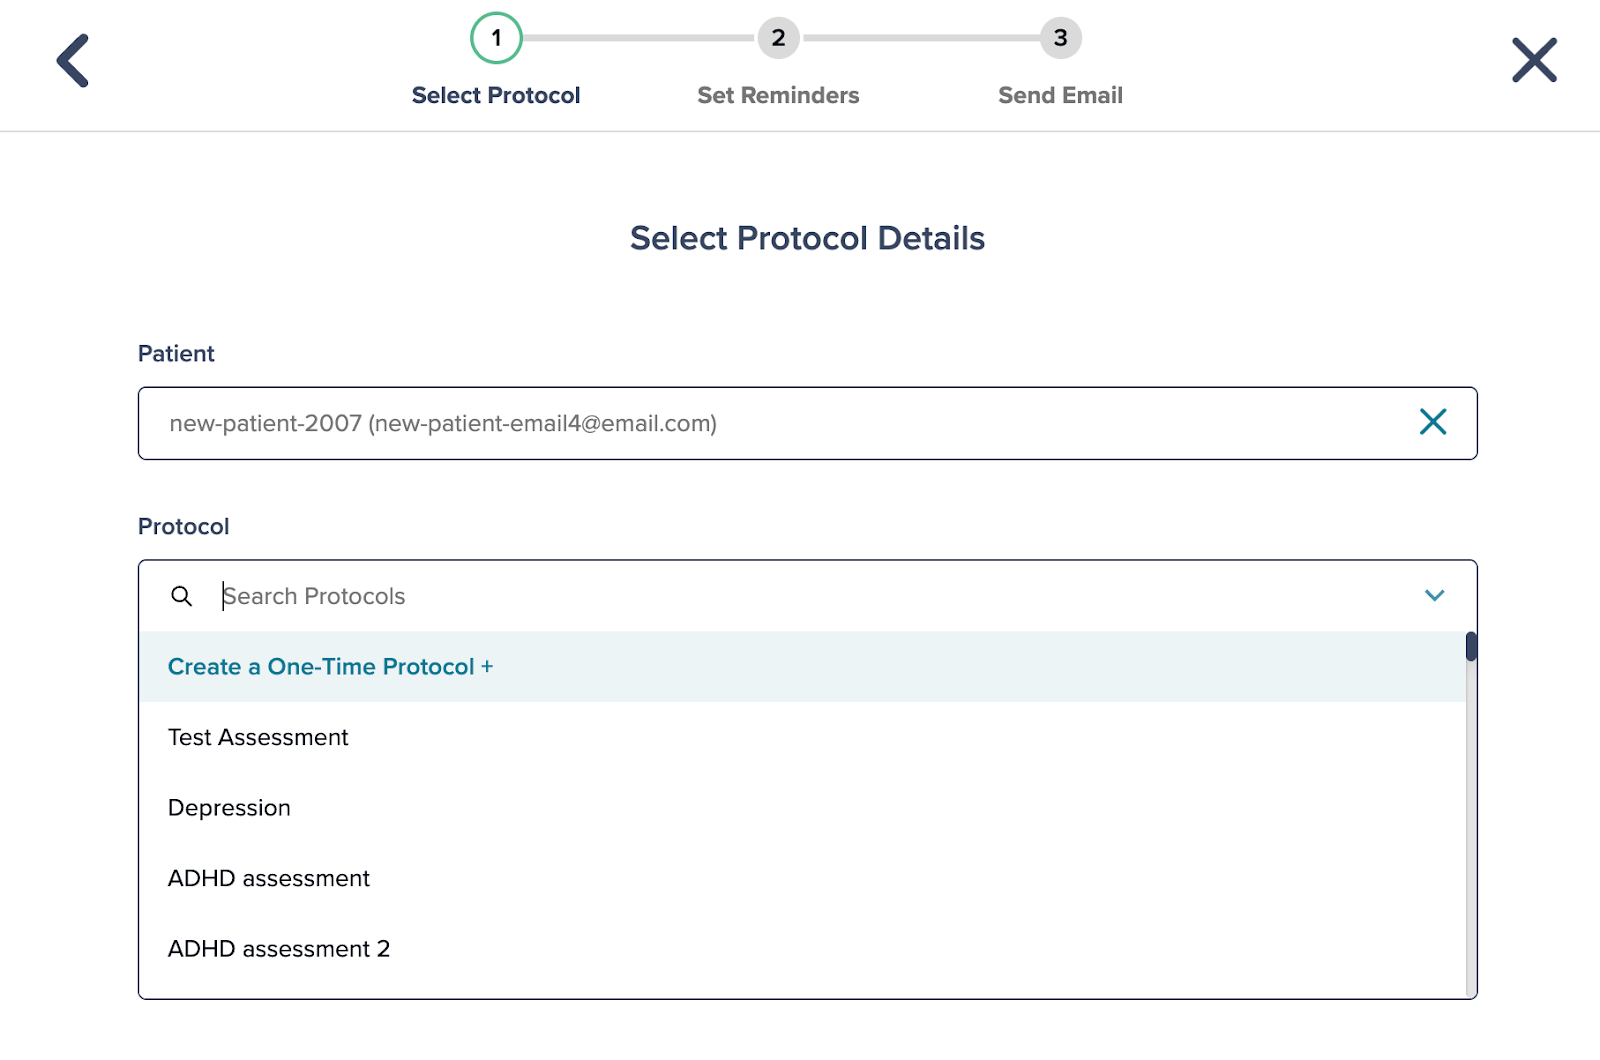The image size is (1600, 1060).
Task: Click the scrollbar track below the thumb
Action: [x=1471, y=830]
